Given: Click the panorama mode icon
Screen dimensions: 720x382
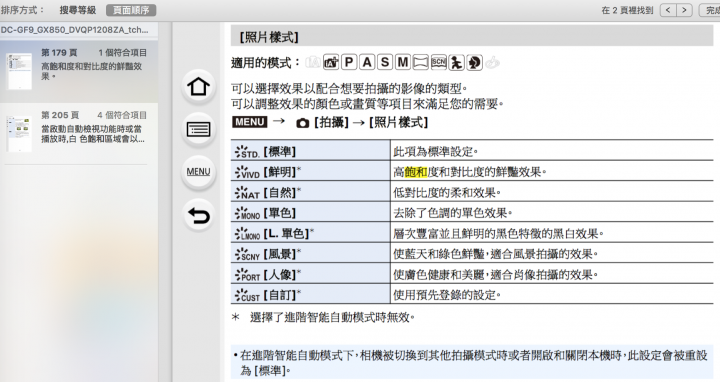Looking at the screenshot, I should [x=421, y=62].
